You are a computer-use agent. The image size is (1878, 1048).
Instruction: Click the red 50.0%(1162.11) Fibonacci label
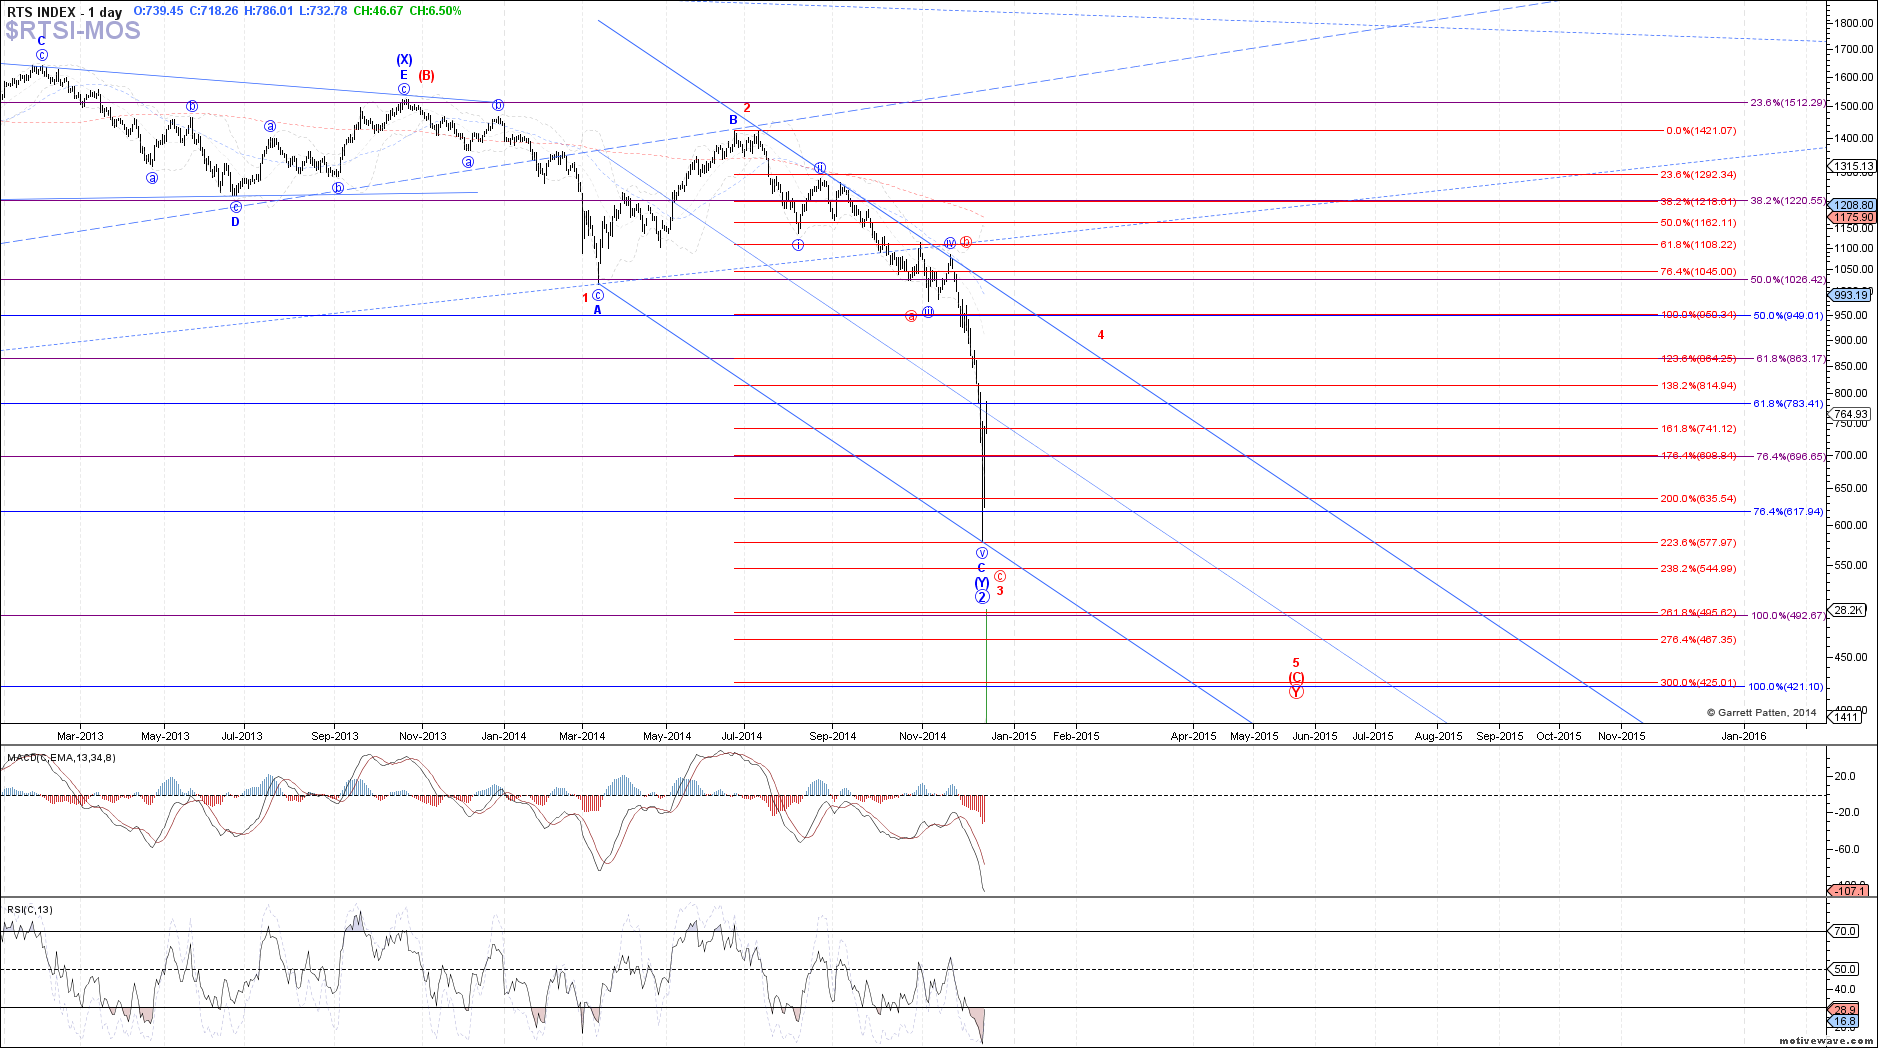[1698, 222]
